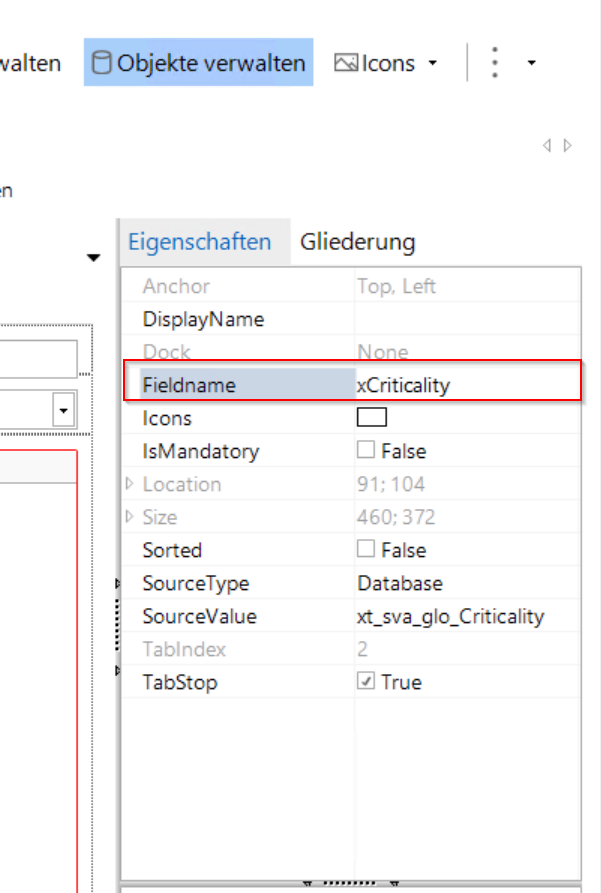Viewport: 601px width, 893px height.
Task: Switch to the Gliederung tab
Action: [x=357, y=242]
